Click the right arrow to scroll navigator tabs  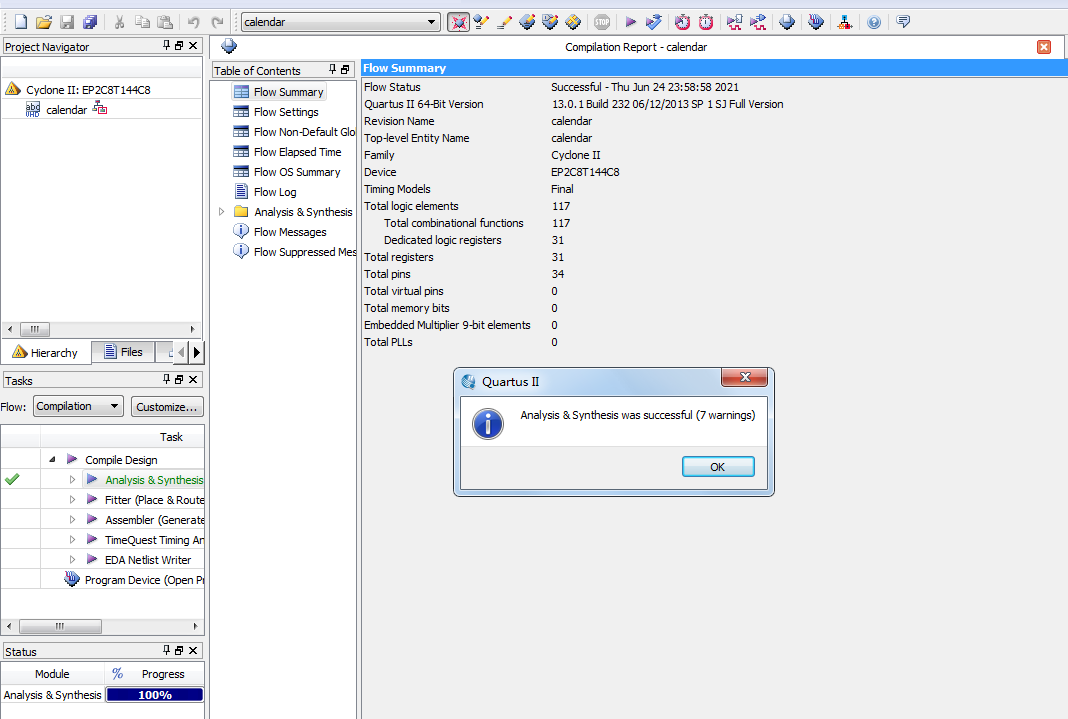tap(196, 352)
